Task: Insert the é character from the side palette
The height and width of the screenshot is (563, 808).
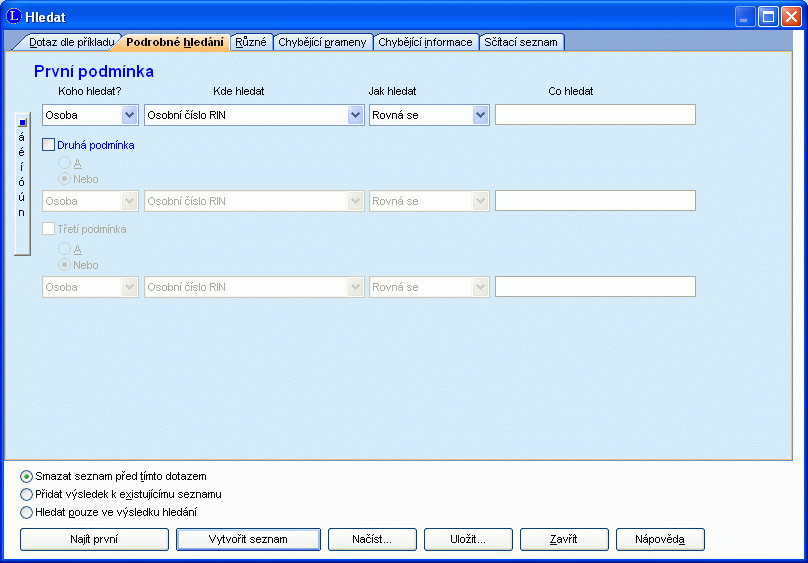Action: coord(22,152)
